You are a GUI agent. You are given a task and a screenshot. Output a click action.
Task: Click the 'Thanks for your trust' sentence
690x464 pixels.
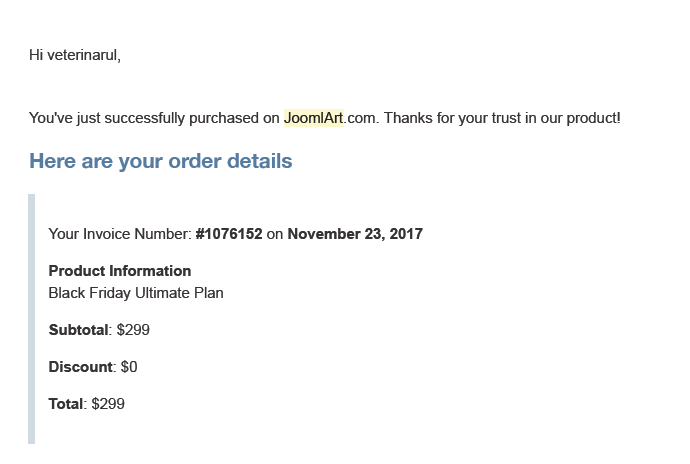(502, 118)
